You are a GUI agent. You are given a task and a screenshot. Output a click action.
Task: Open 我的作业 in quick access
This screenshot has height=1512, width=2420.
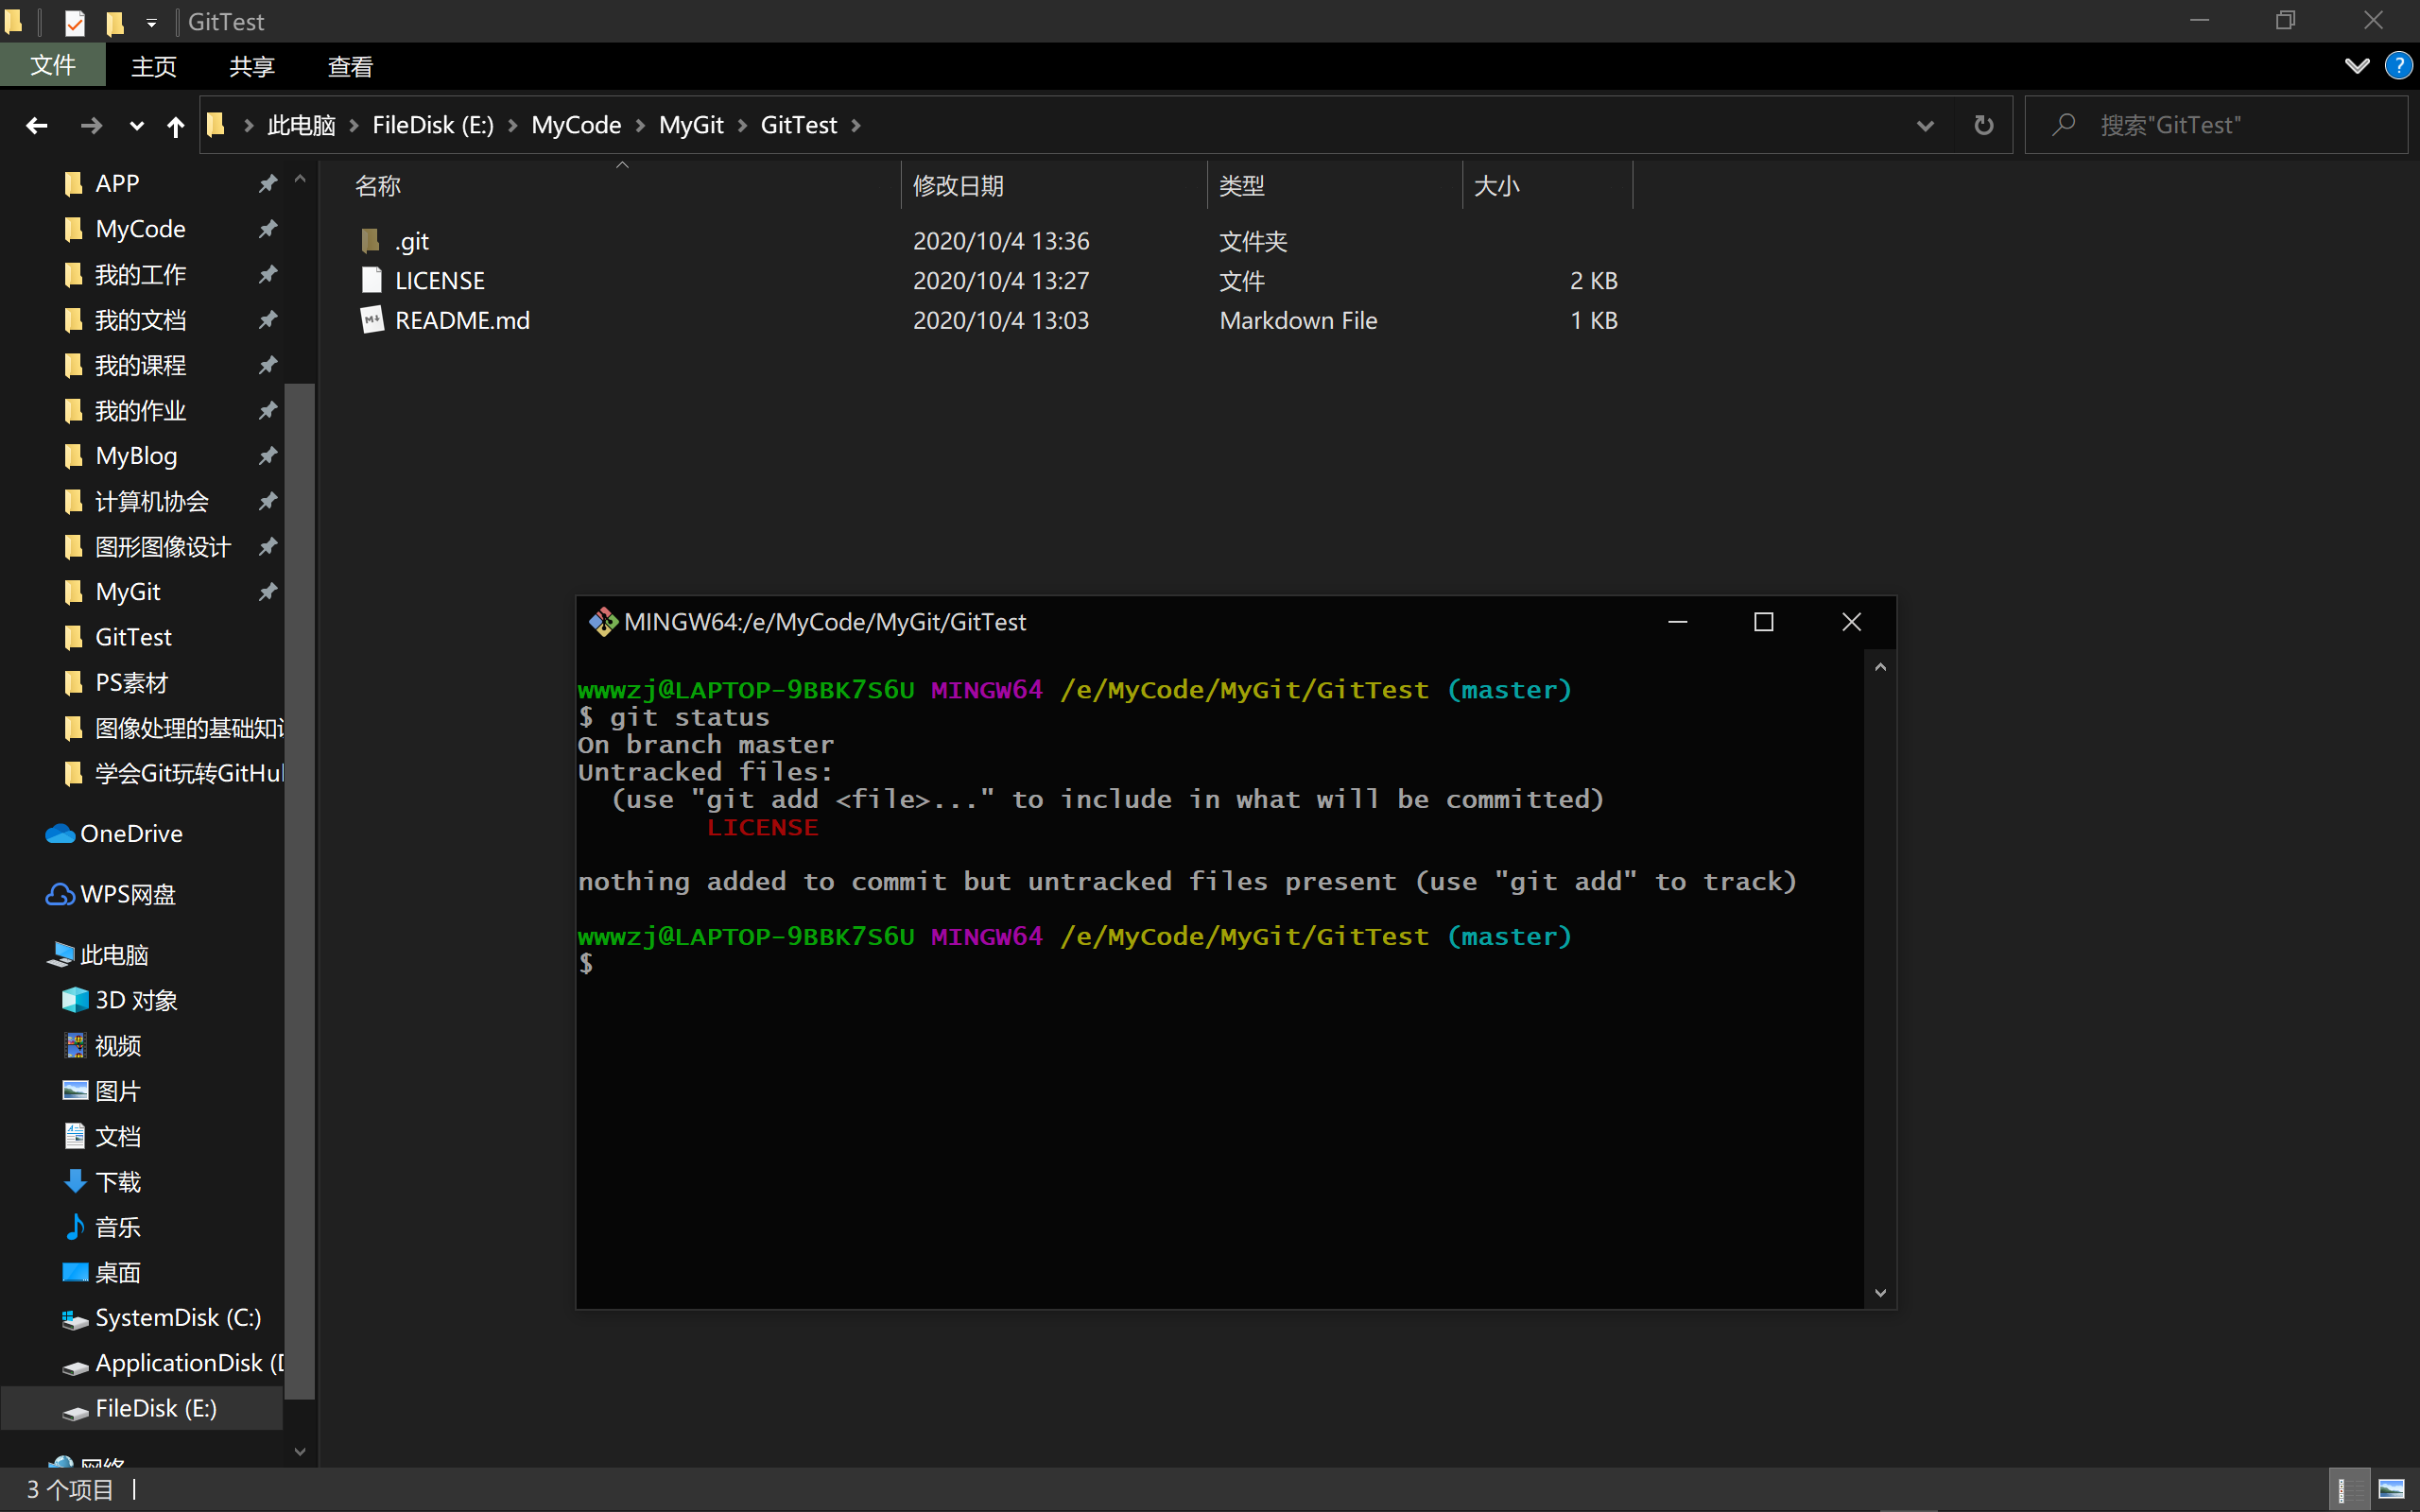pos(140,410)
